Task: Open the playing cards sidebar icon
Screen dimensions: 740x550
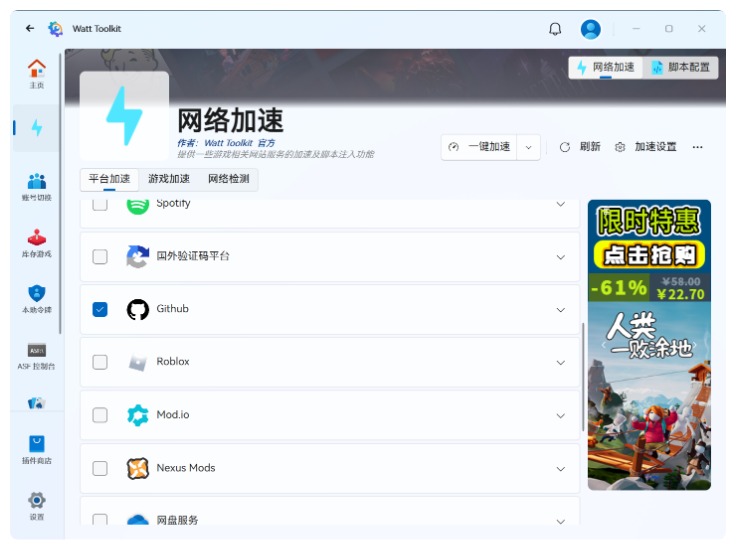Action: pos(37,403)
